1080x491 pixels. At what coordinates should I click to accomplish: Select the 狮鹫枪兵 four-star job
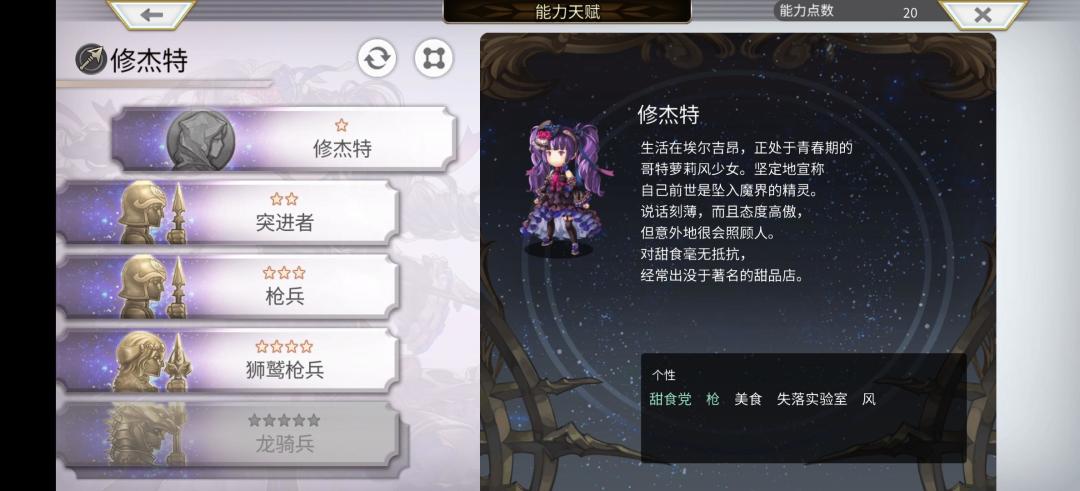(x=228, y=360)
